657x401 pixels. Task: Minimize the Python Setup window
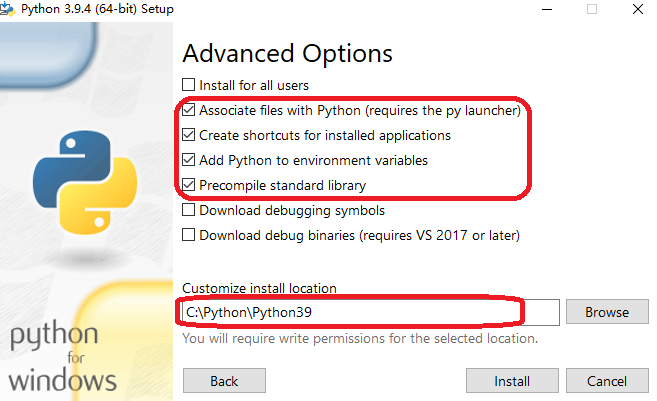click(x=548, y=9)
